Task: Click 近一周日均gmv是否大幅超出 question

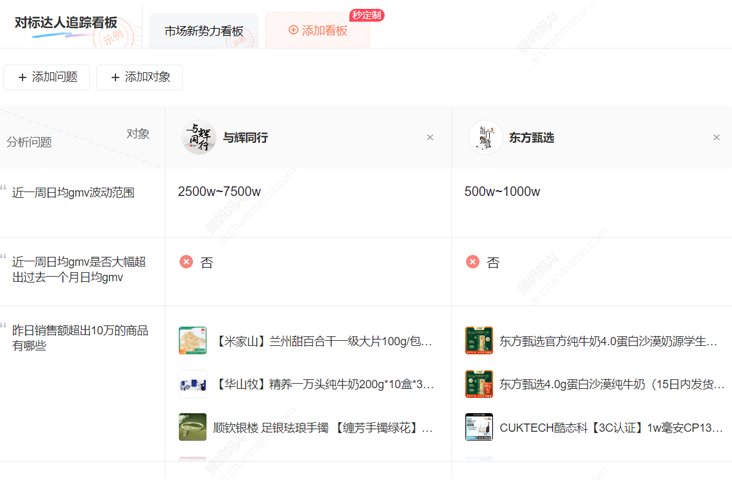Action: [x=79, y=269]
